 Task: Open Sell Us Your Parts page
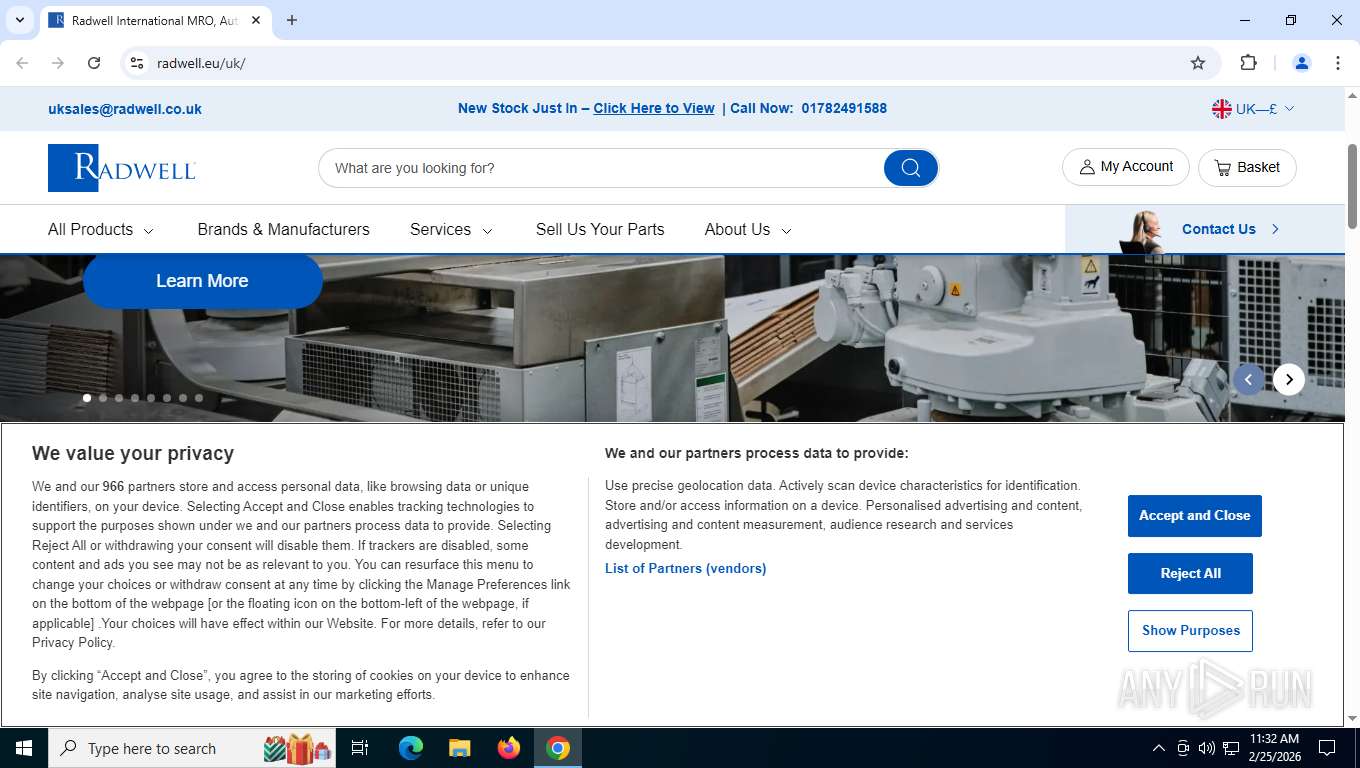600,229
